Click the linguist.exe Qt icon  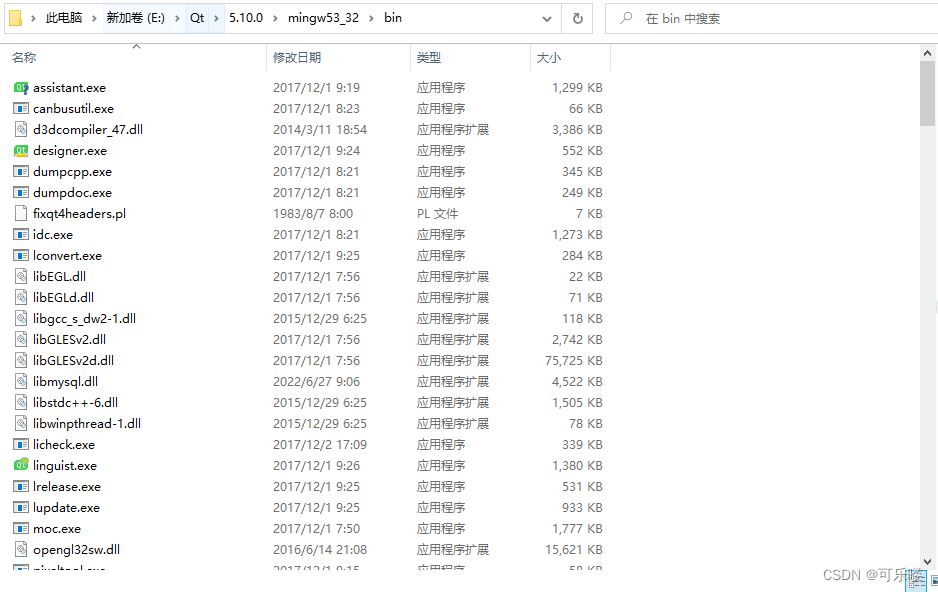coord(21,466)
